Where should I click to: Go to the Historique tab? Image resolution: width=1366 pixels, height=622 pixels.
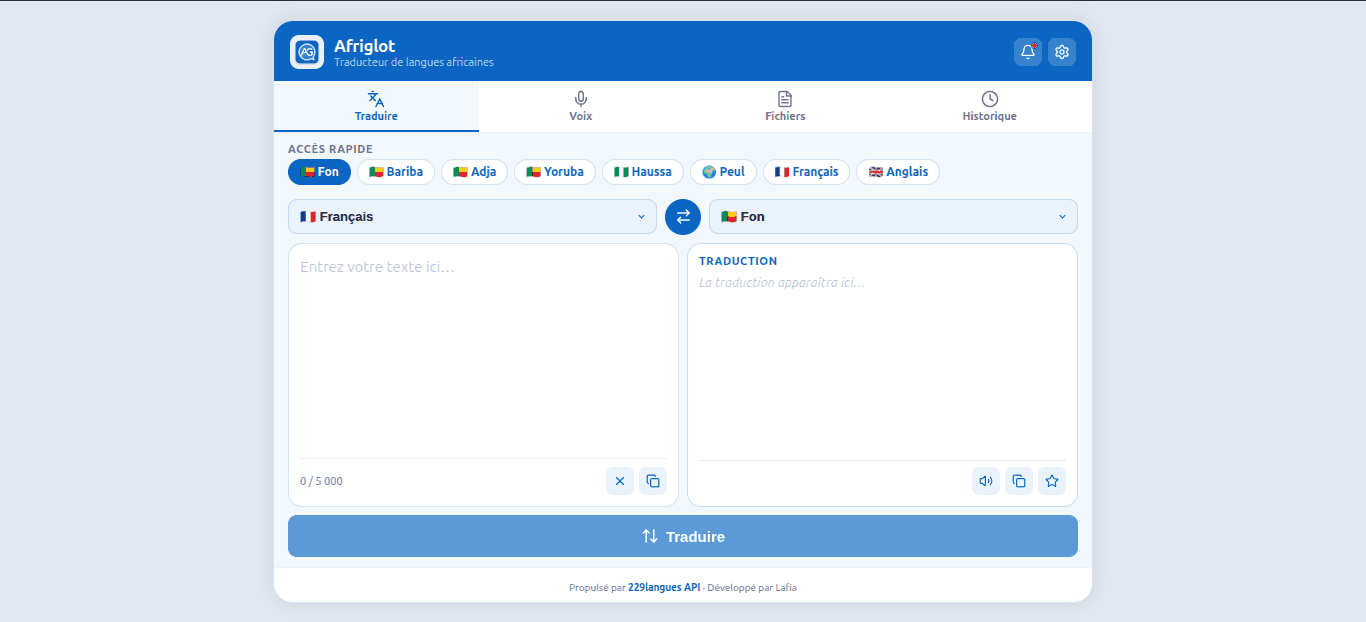(990, 106)
